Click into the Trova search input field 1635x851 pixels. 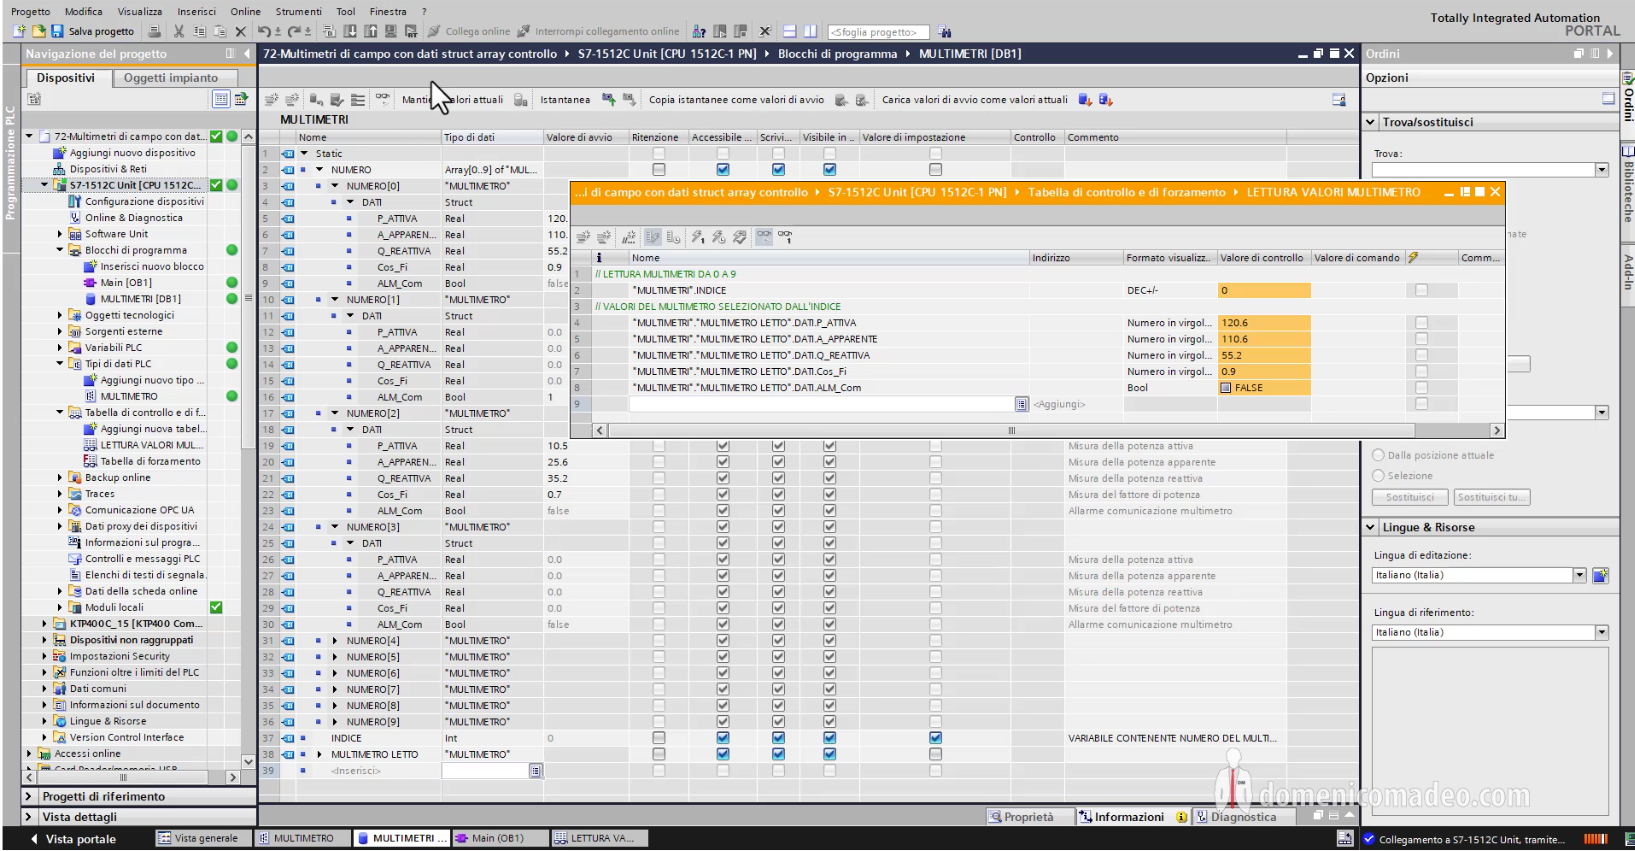pos(1483,170)
